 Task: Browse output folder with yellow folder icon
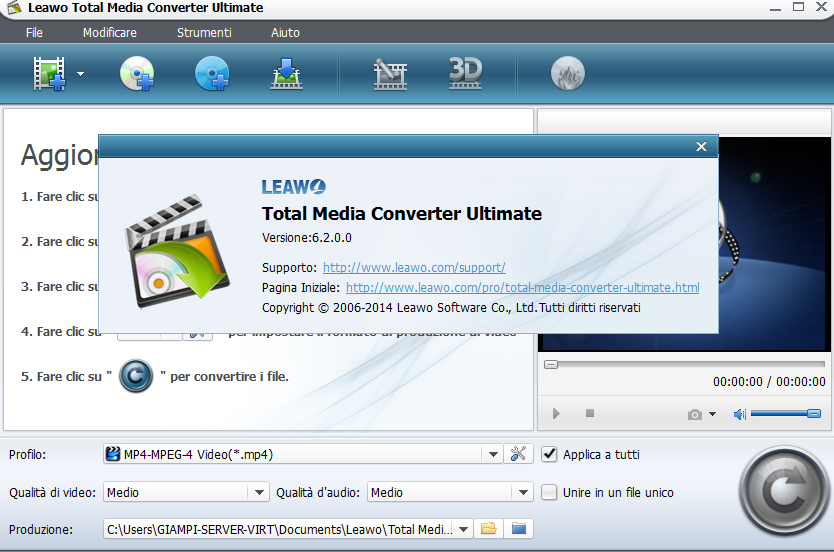[488, 529]
